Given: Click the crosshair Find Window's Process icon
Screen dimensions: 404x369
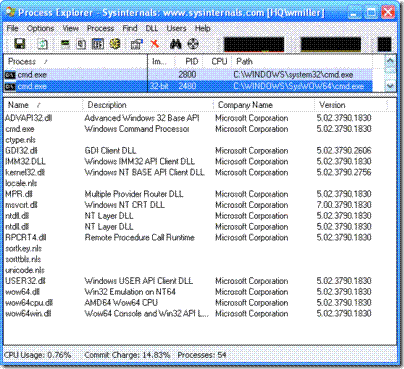Looking at the screenshot, I should (193, 44).
